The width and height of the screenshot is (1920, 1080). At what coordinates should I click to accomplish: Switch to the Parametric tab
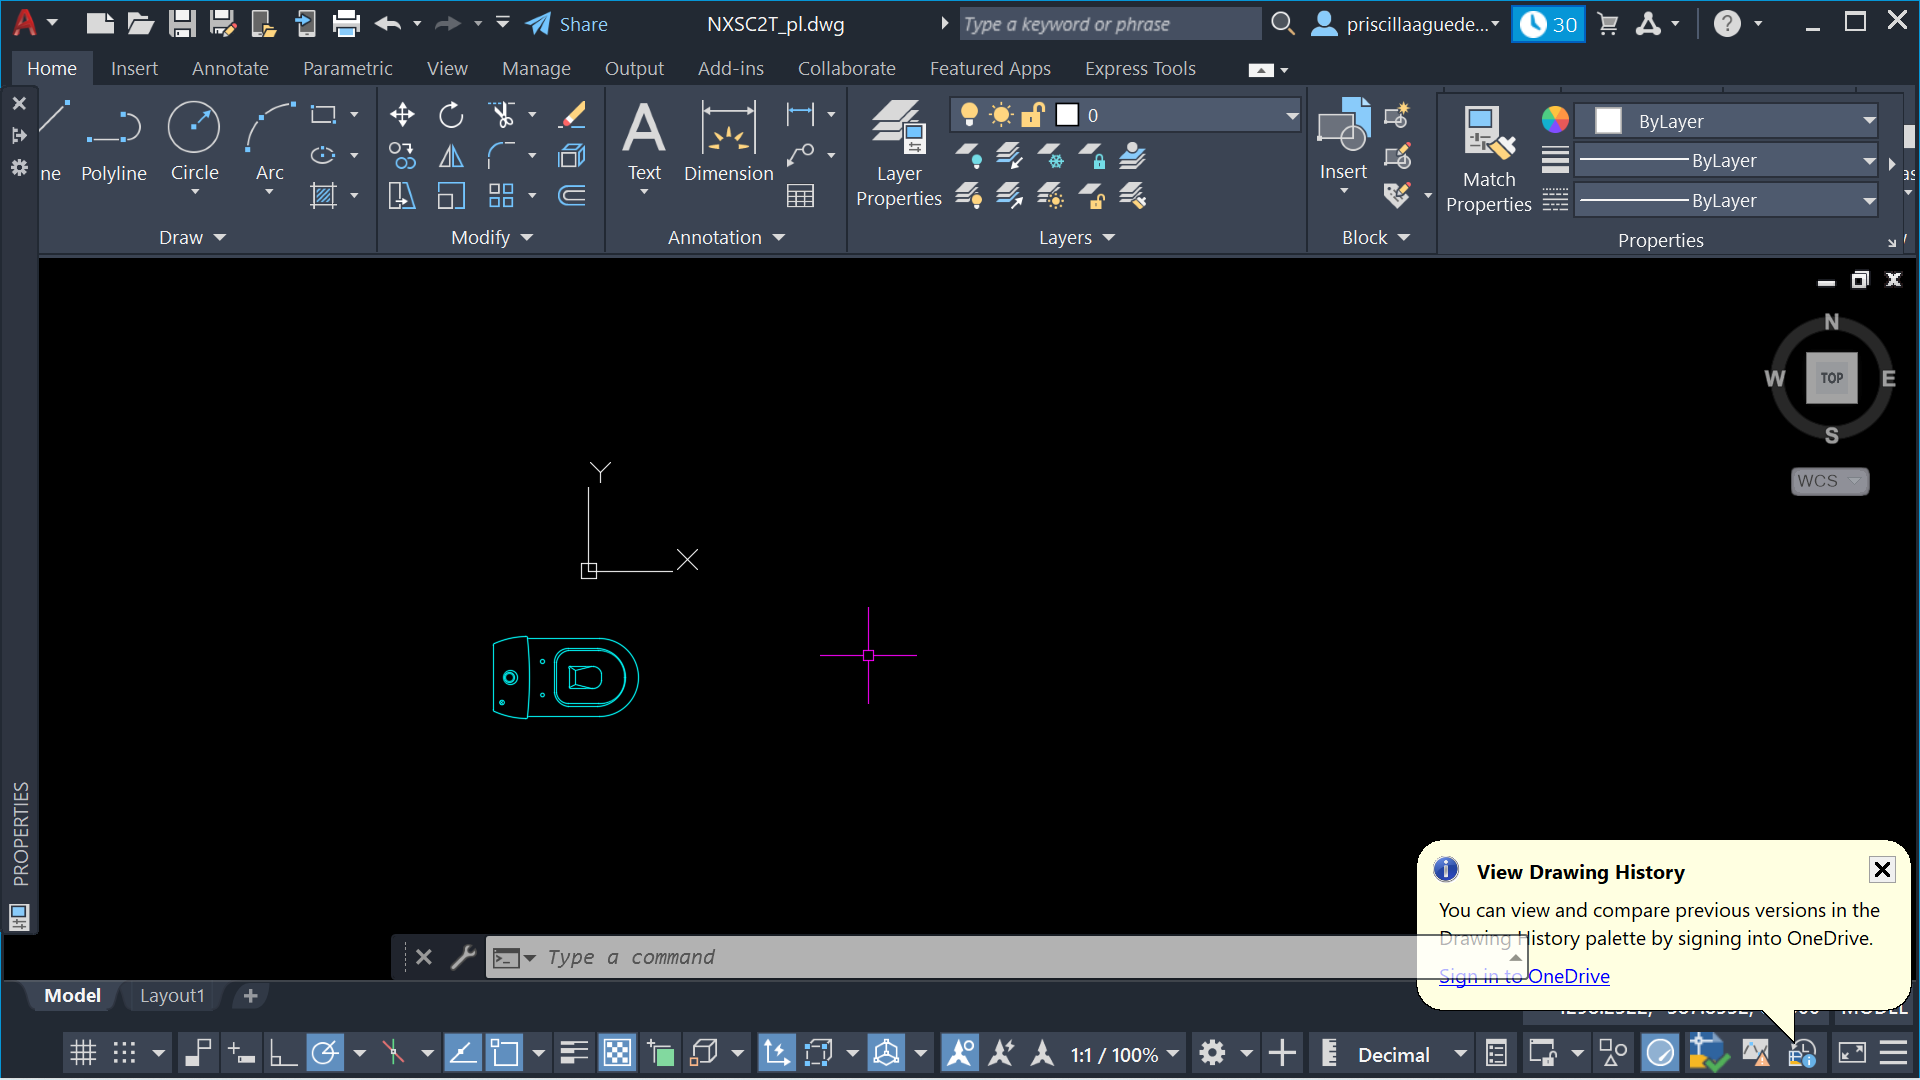tap(348, 68)
